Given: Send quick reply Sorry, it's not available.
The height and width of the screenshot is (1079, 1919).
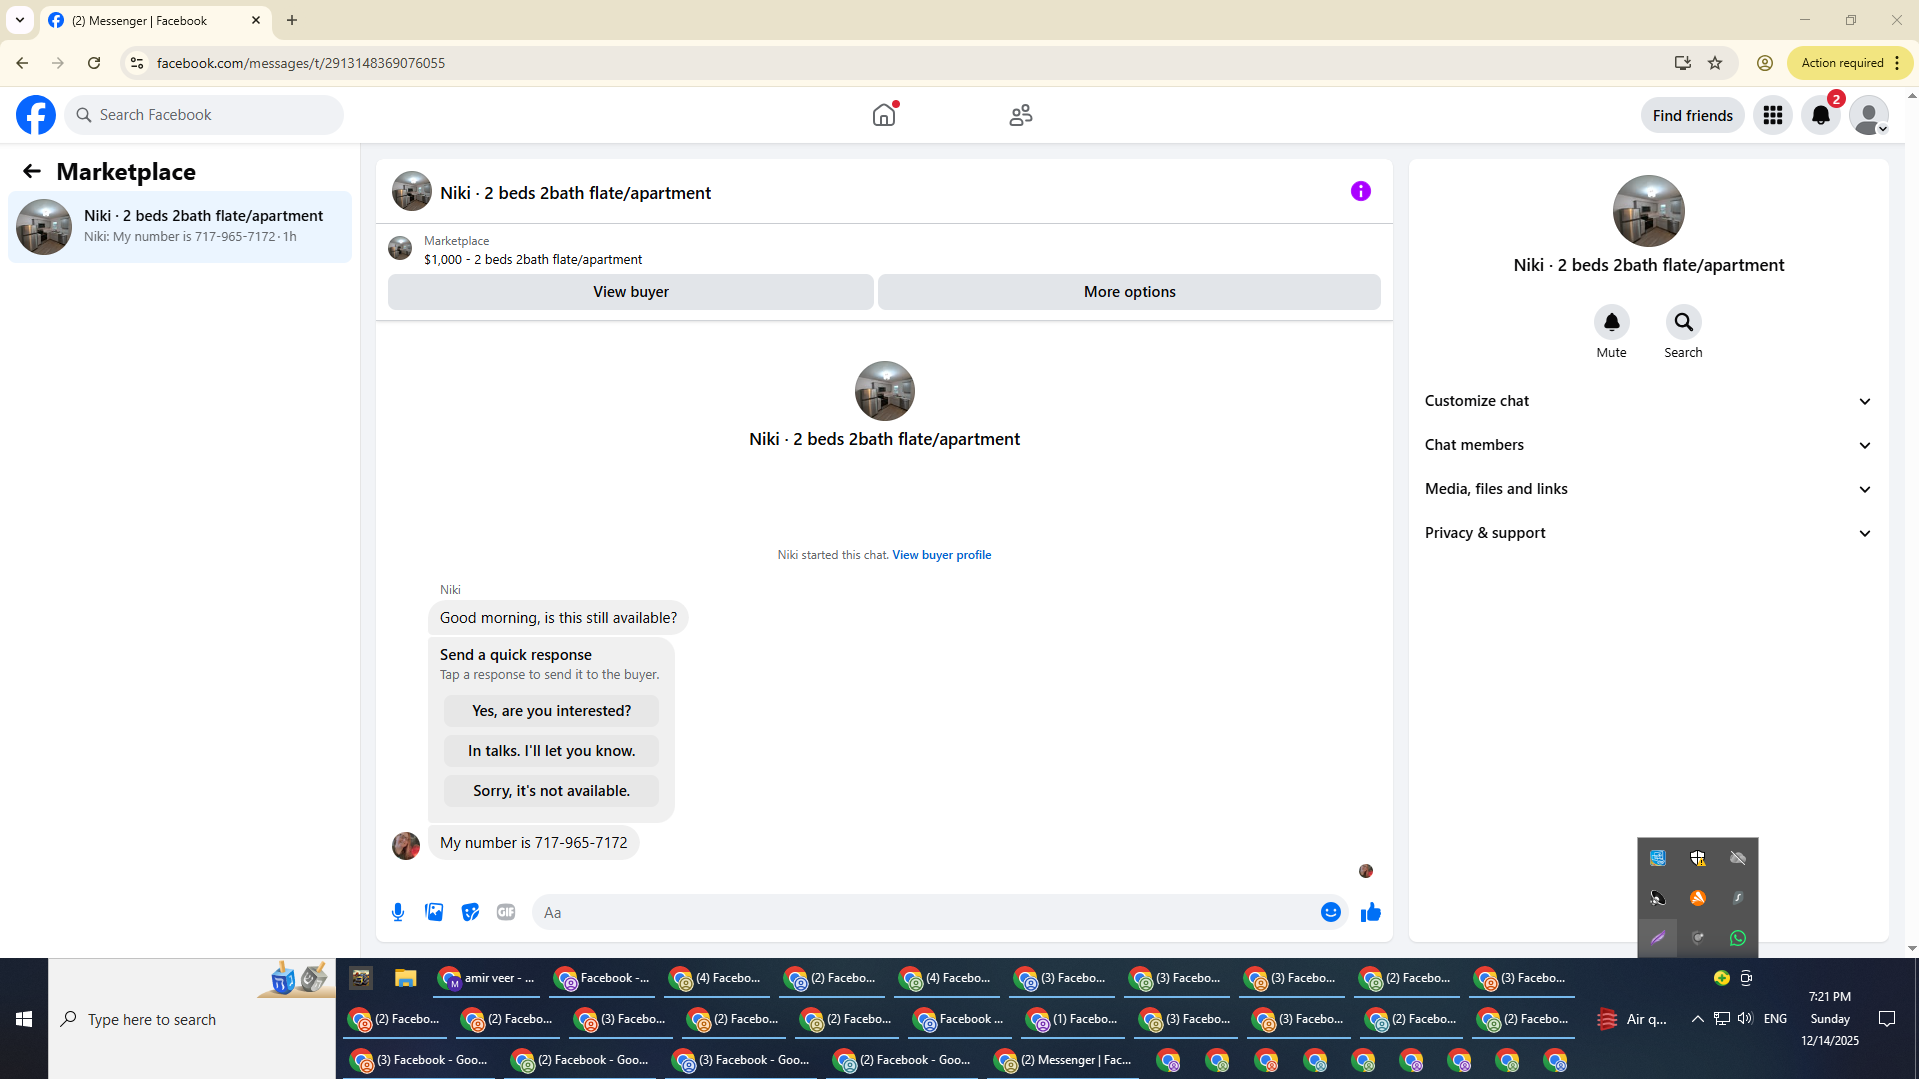Looking at the screenshot, I should [551, 791].
